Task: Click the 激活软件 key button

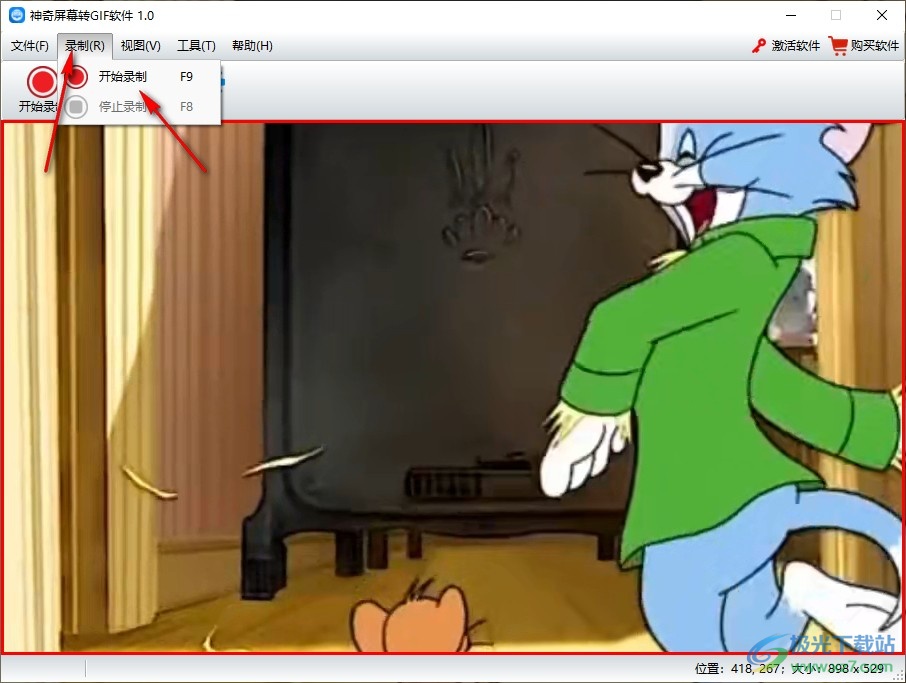Action: pos(786,46)
